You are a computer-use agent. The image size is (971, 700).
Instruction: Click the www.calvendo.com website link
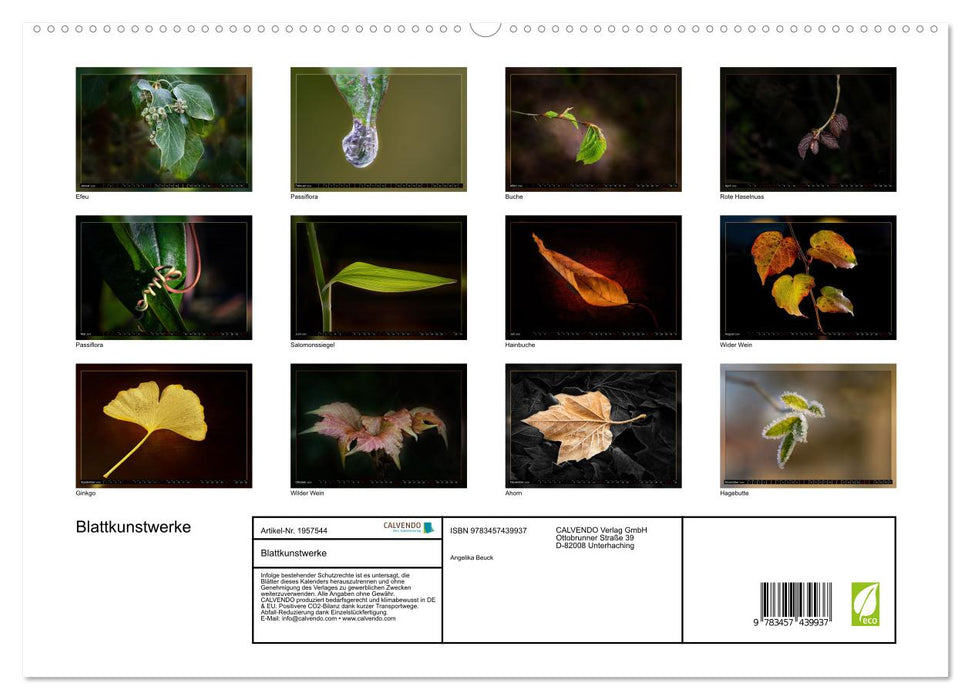tap(369, 620)
